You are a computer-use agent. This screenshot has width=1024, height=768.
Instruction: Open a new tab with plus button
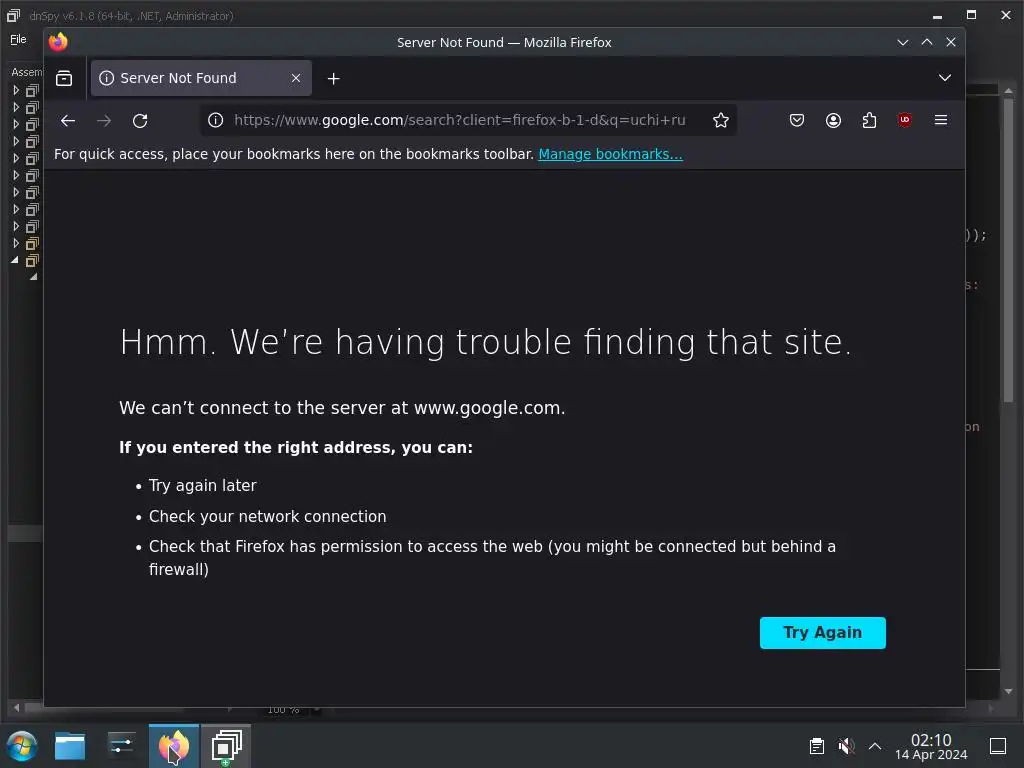(x=334, y=78)
